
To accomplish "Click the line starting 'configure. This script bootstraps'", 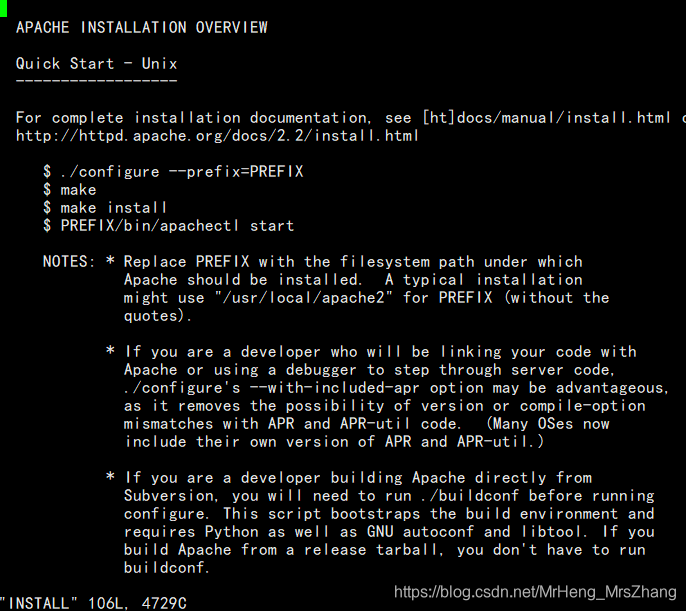I will (389, 514).
